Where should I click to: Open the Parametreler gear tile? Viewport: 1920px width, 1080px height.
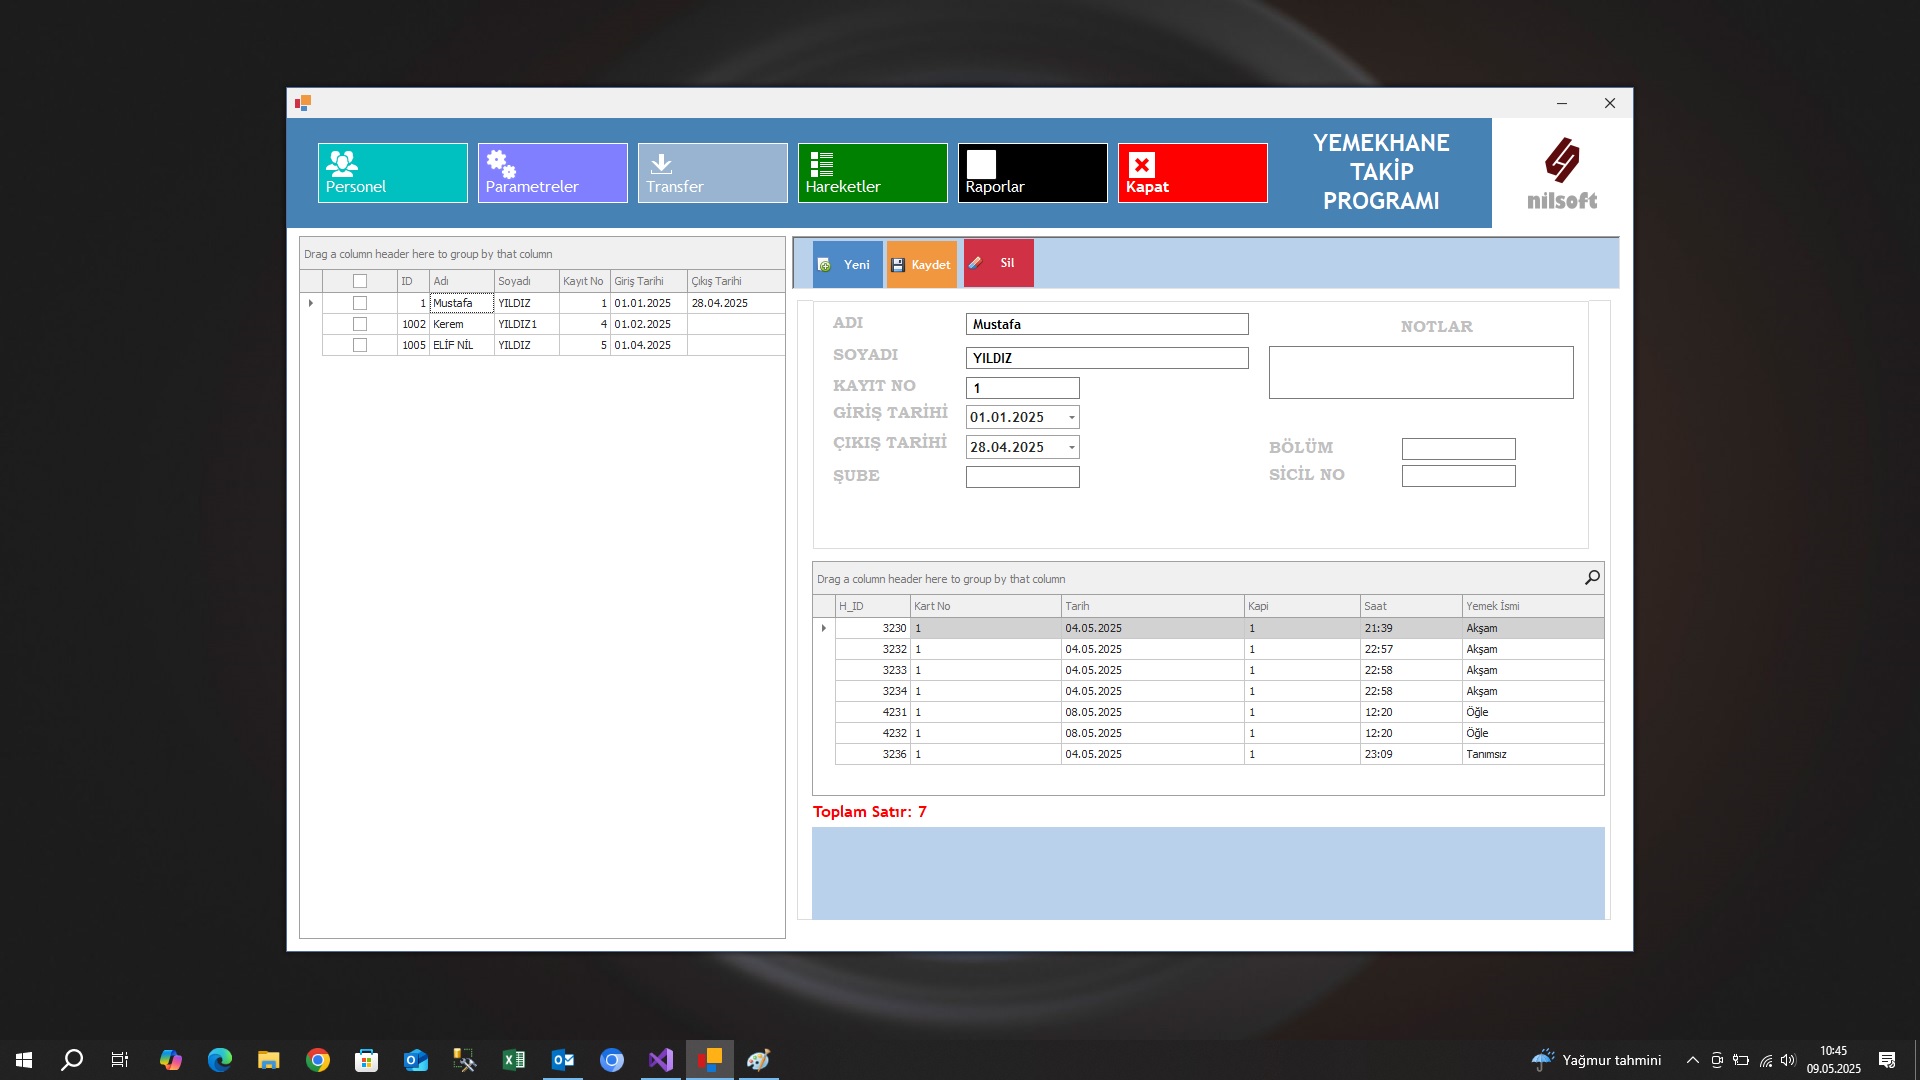552,173
